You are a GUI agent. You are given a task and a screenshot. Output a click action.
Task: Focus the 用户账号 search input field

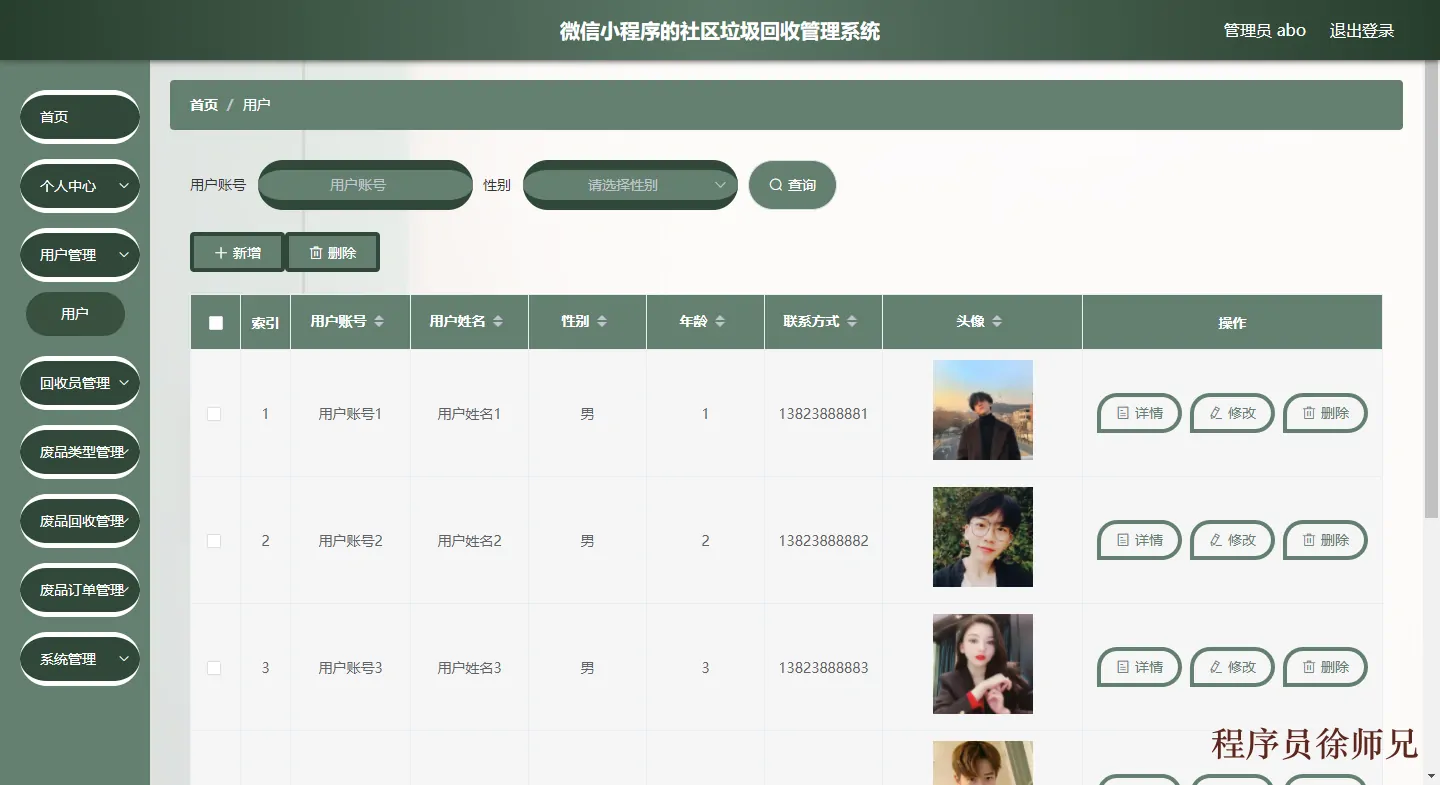coord(365,185)
